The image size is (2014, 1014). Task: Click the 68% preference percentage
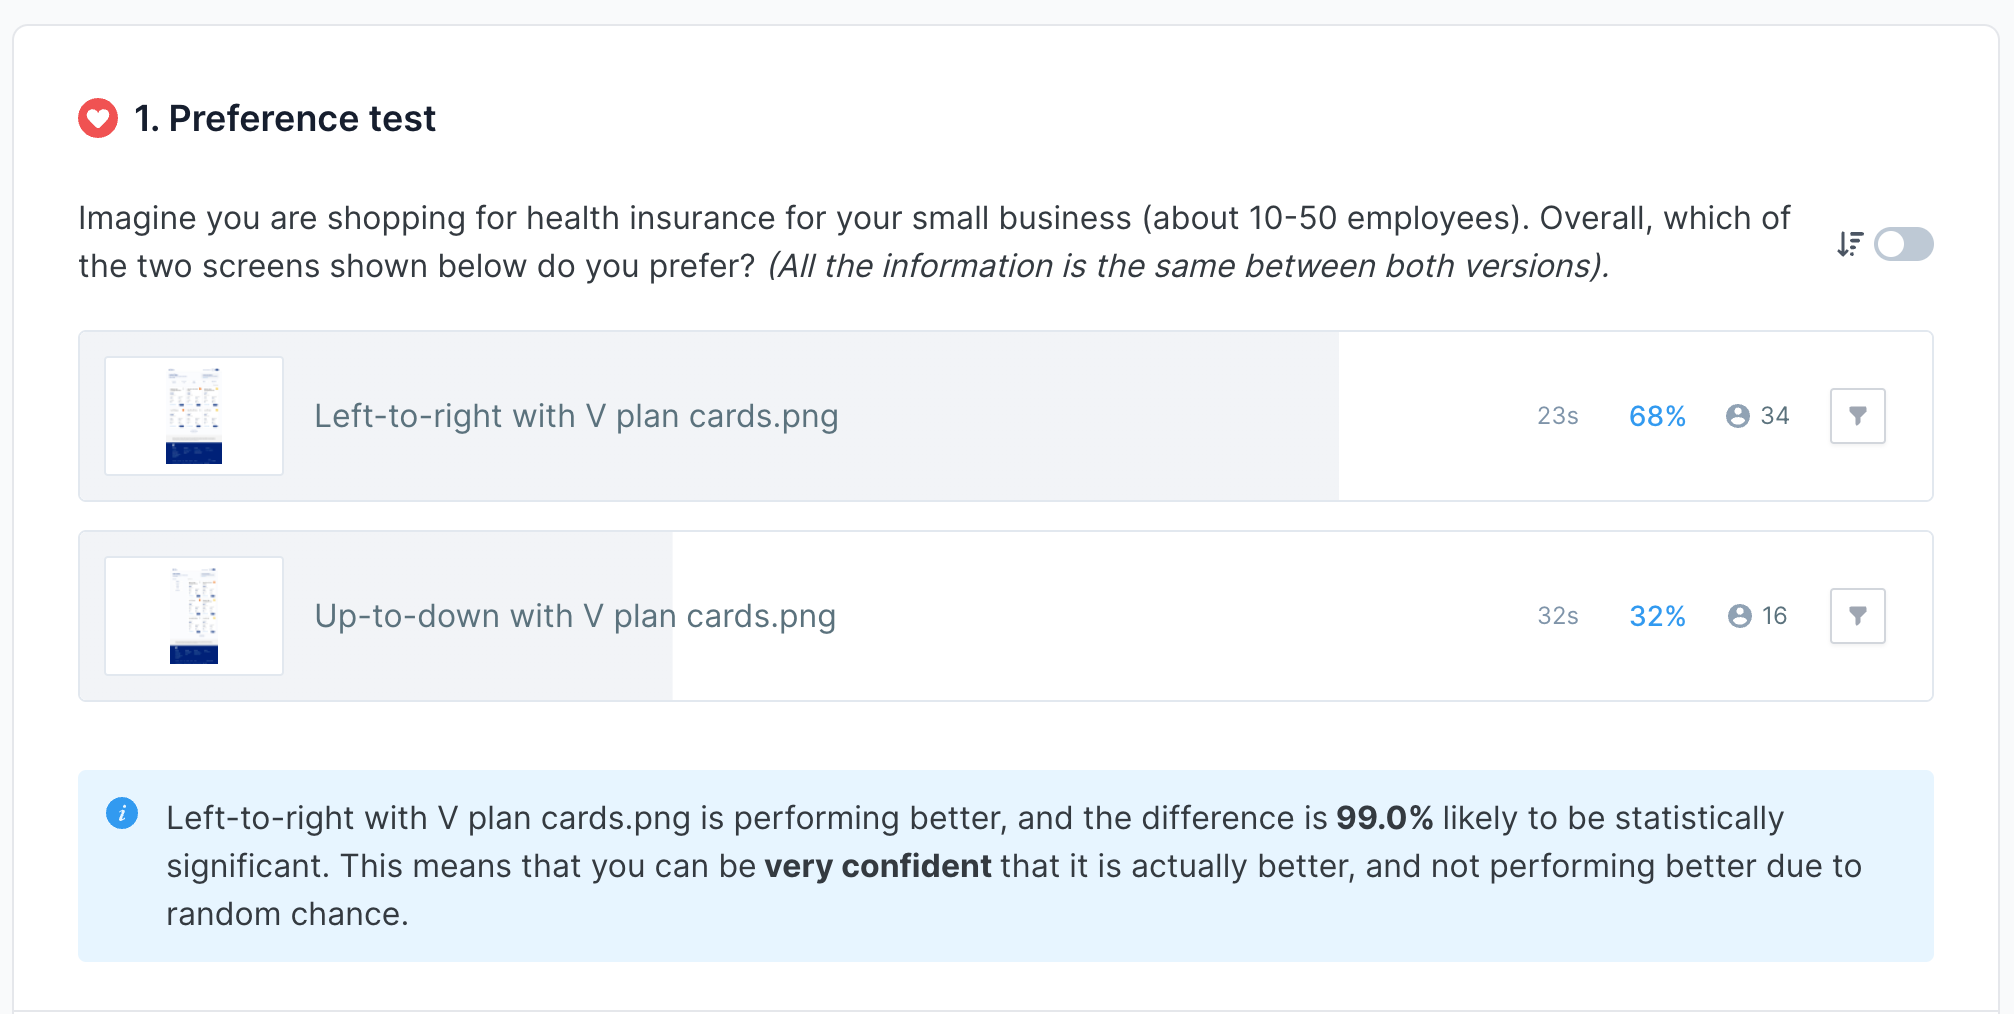(x=1657, y=416)
